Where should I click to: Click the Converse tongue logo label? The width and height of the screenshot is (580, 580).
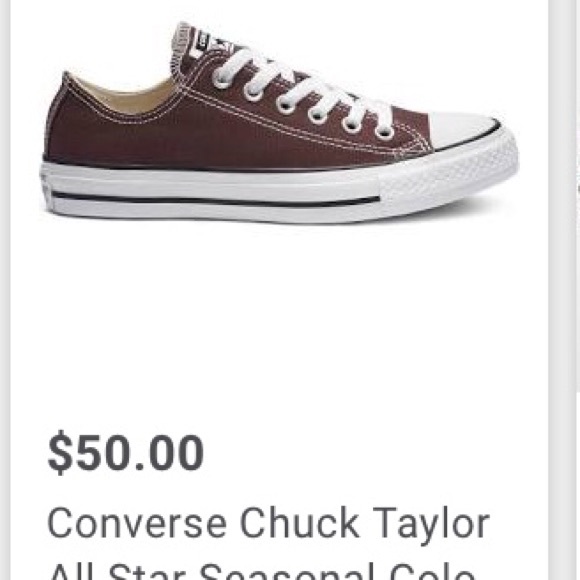[213, 41]
